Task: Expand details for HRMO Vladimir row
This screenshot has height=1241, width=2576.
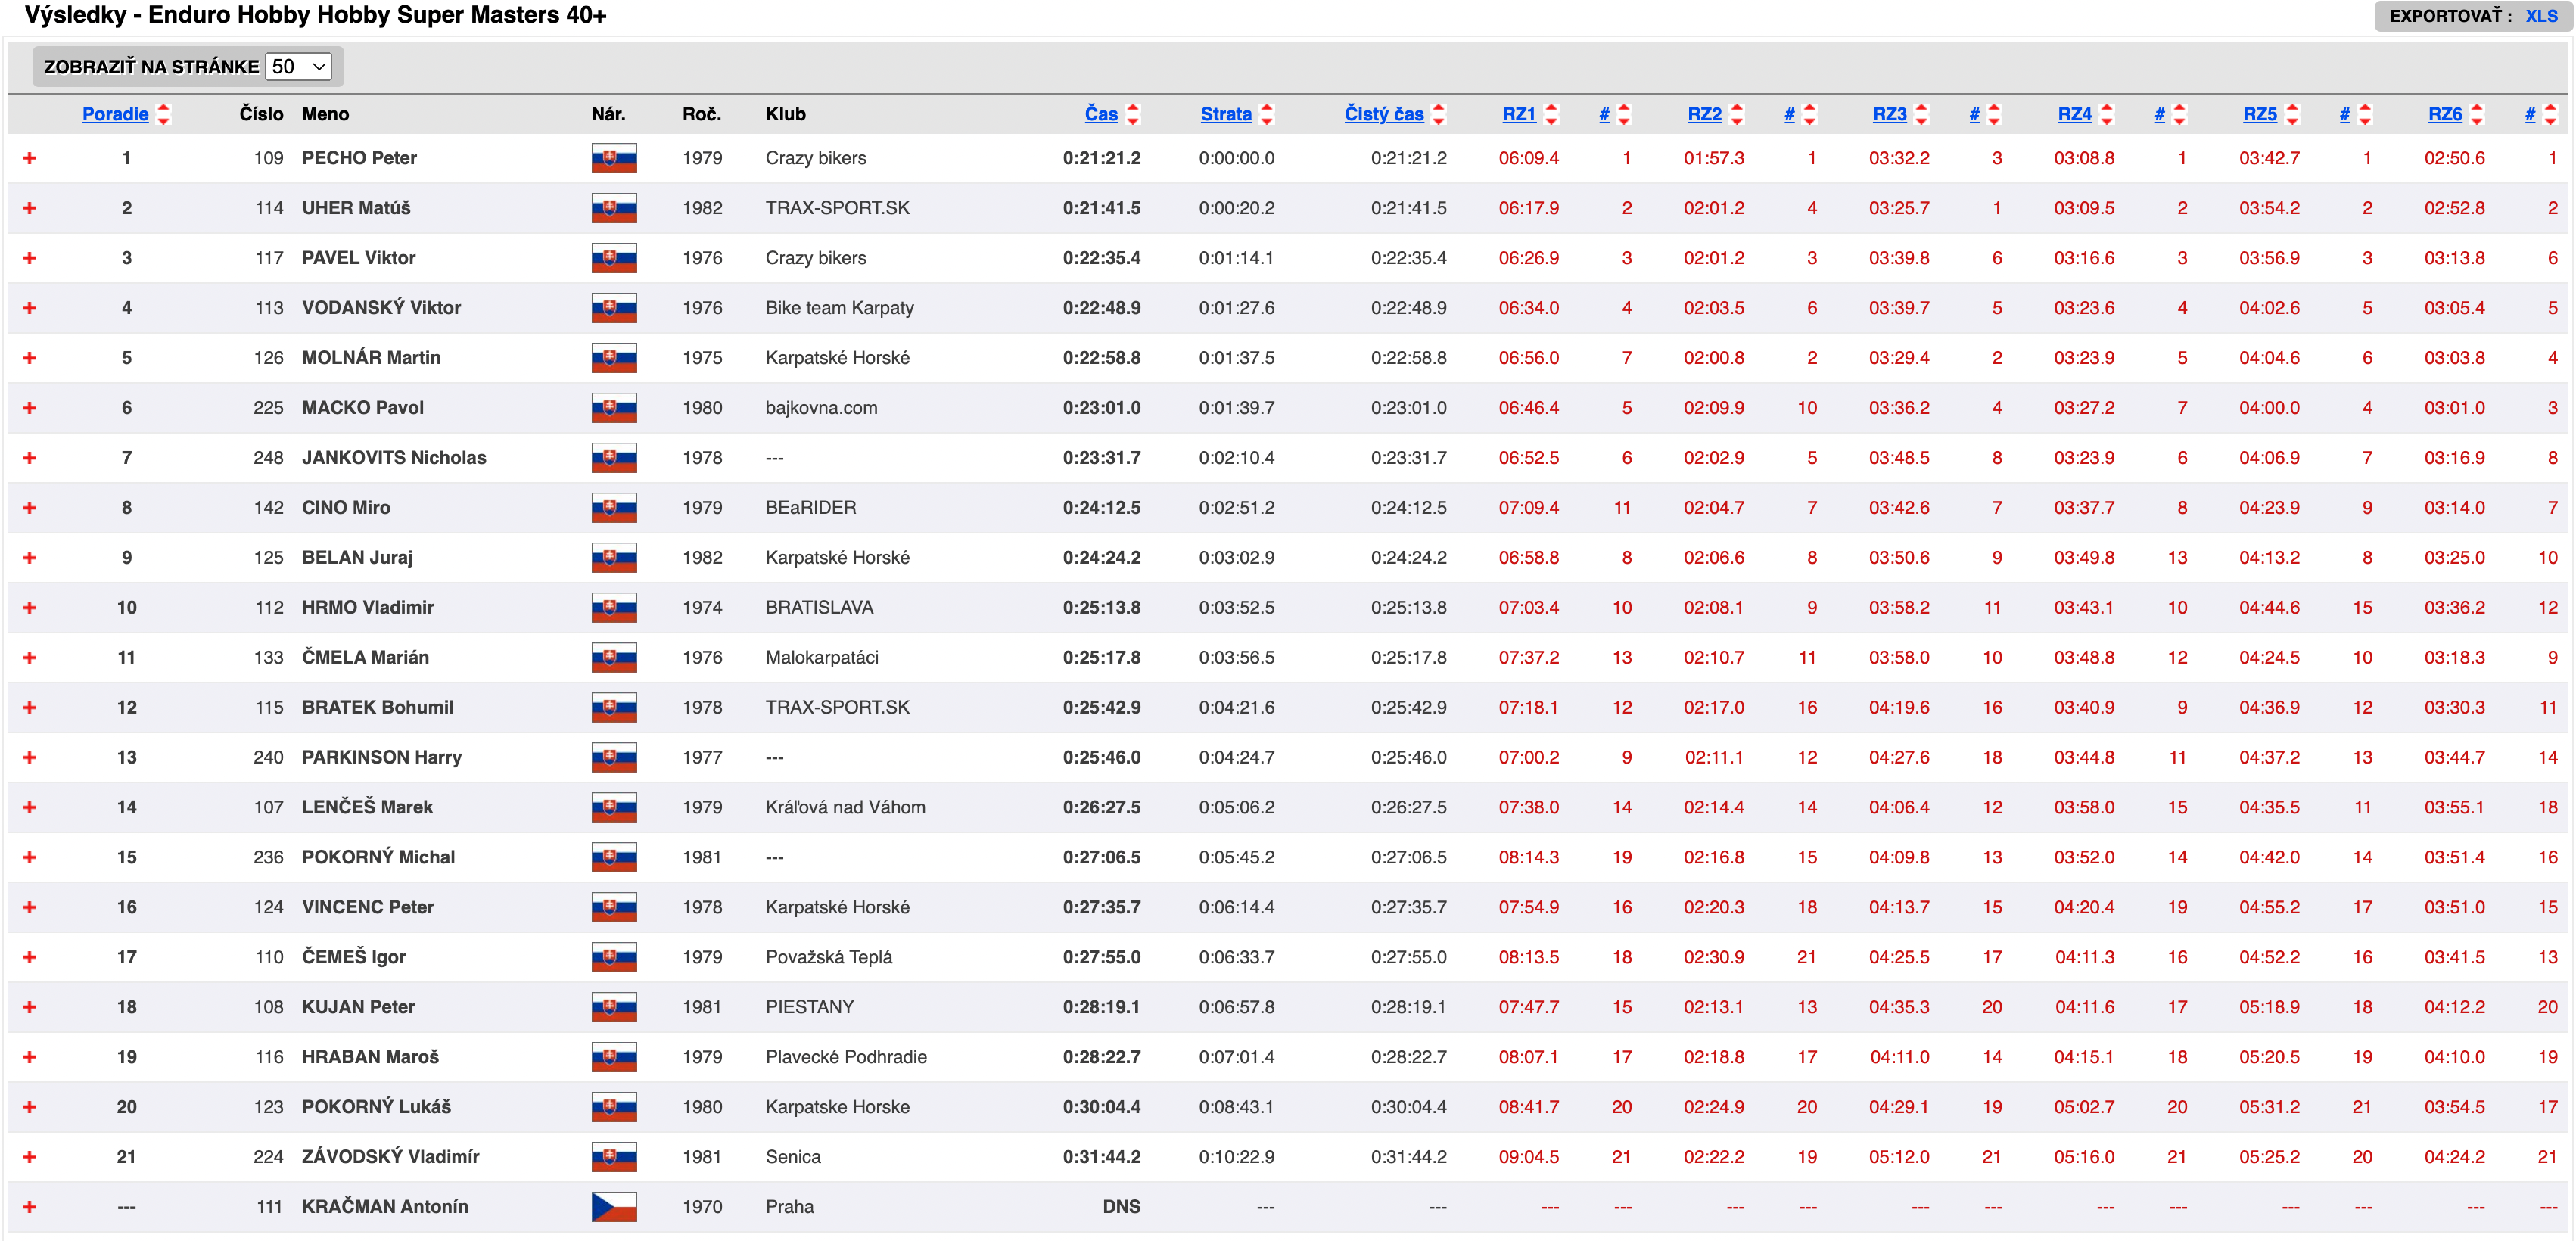Action: (29, 608)
